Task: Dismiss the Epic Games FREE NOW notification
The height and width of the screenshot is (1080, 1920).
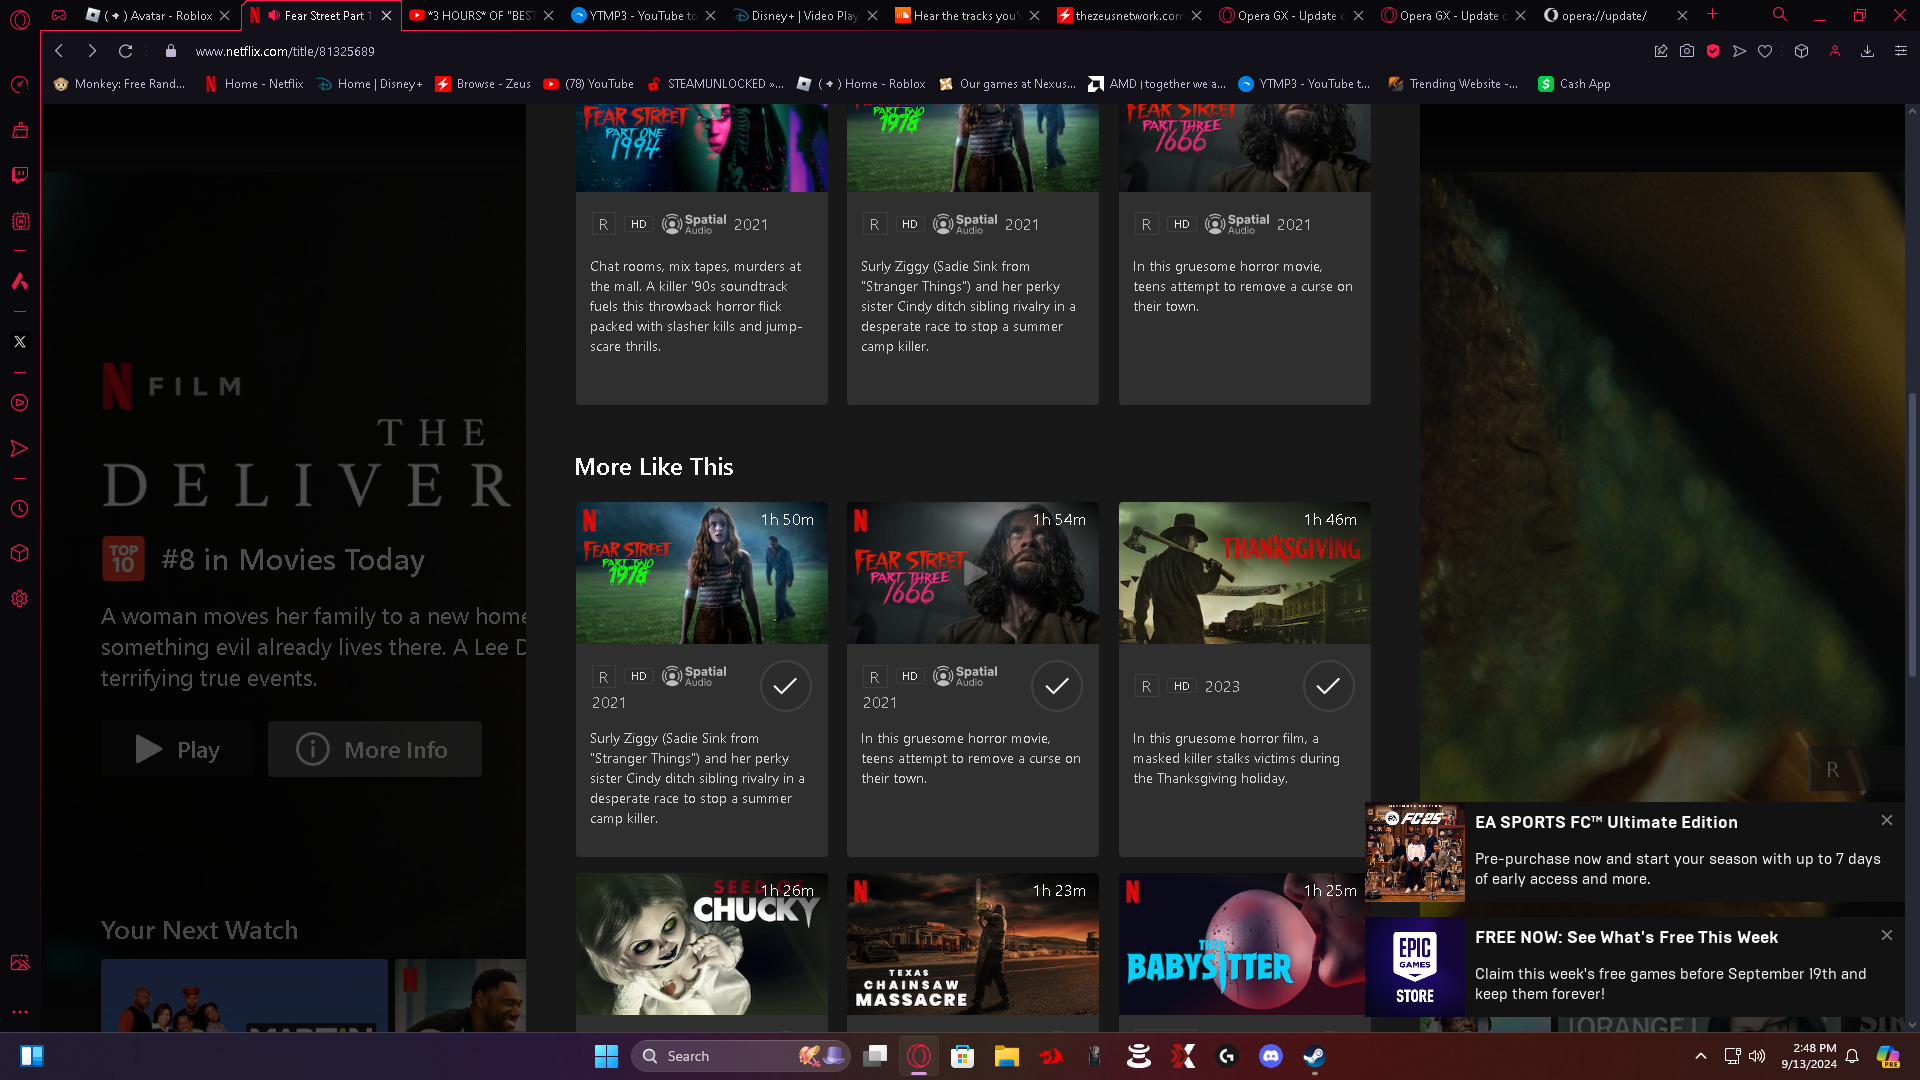Action: [x=1886, y=935]
